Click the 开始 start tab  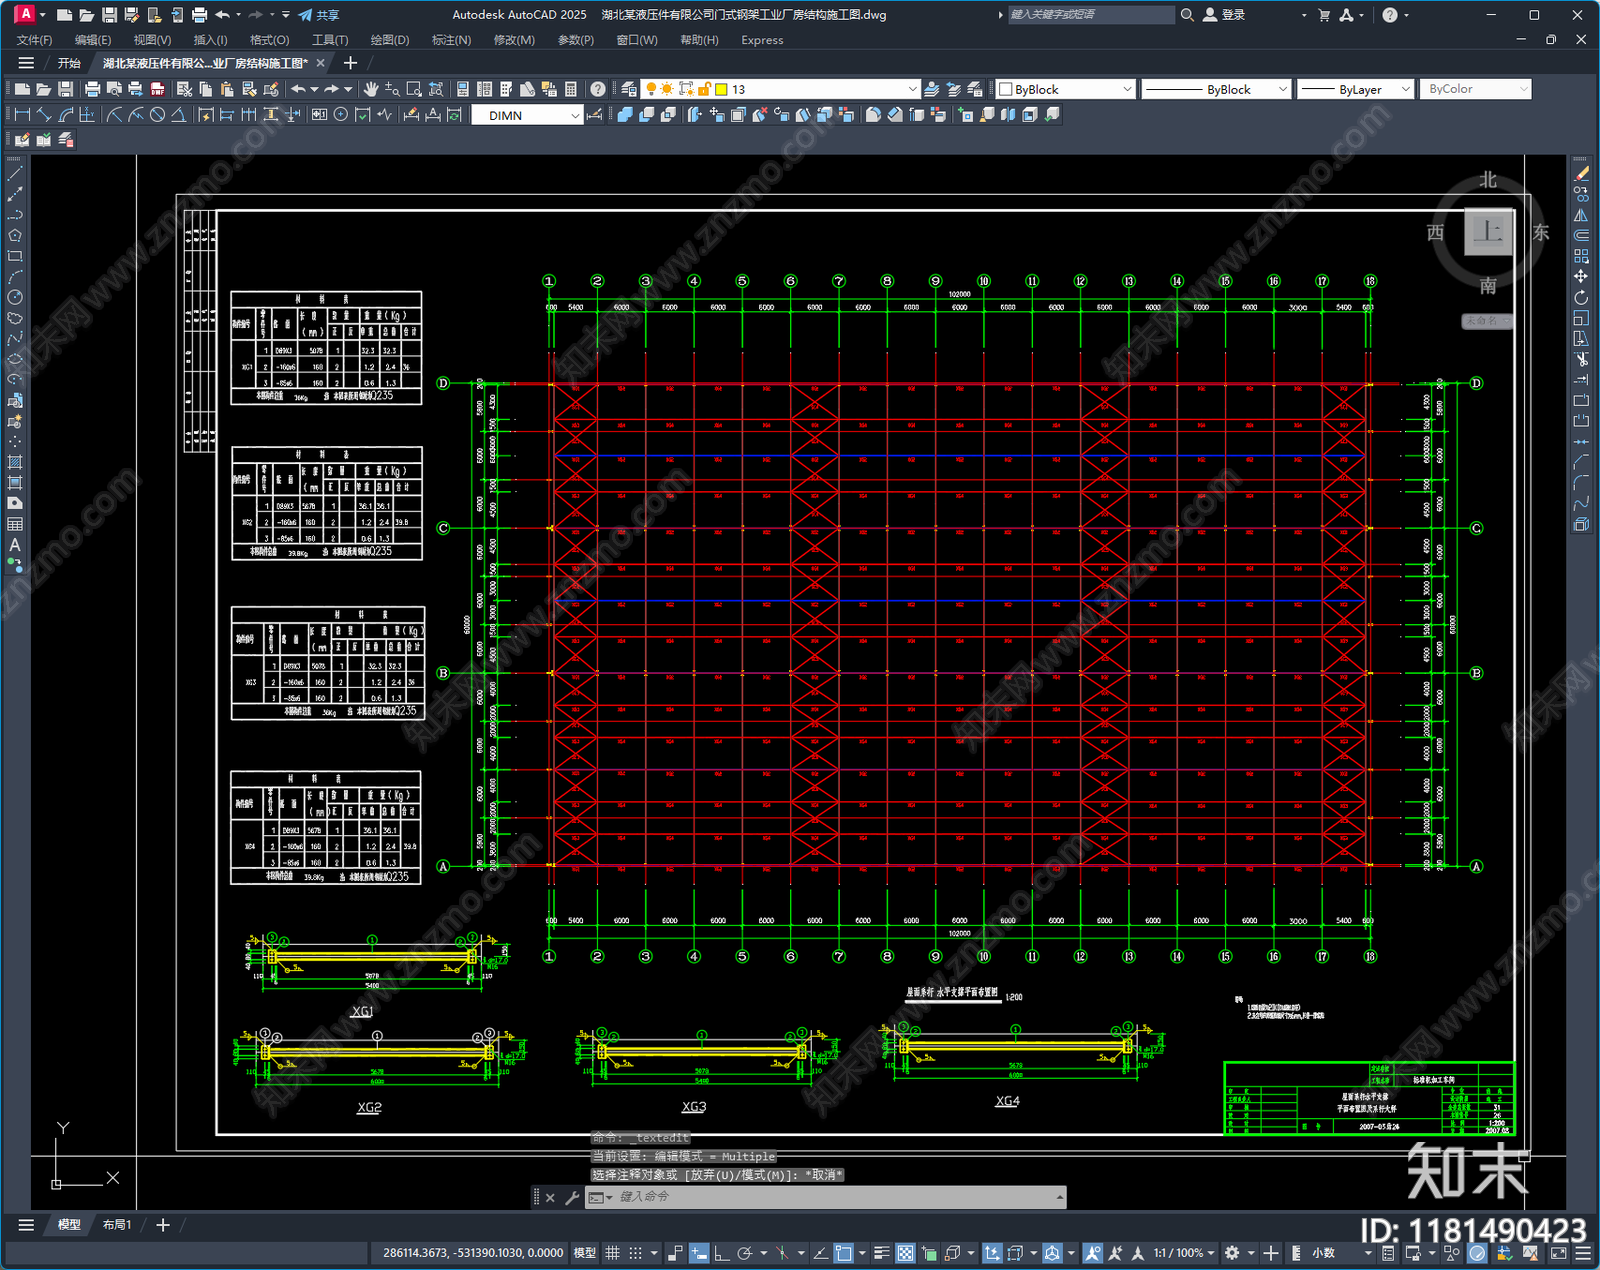(69, 63)
